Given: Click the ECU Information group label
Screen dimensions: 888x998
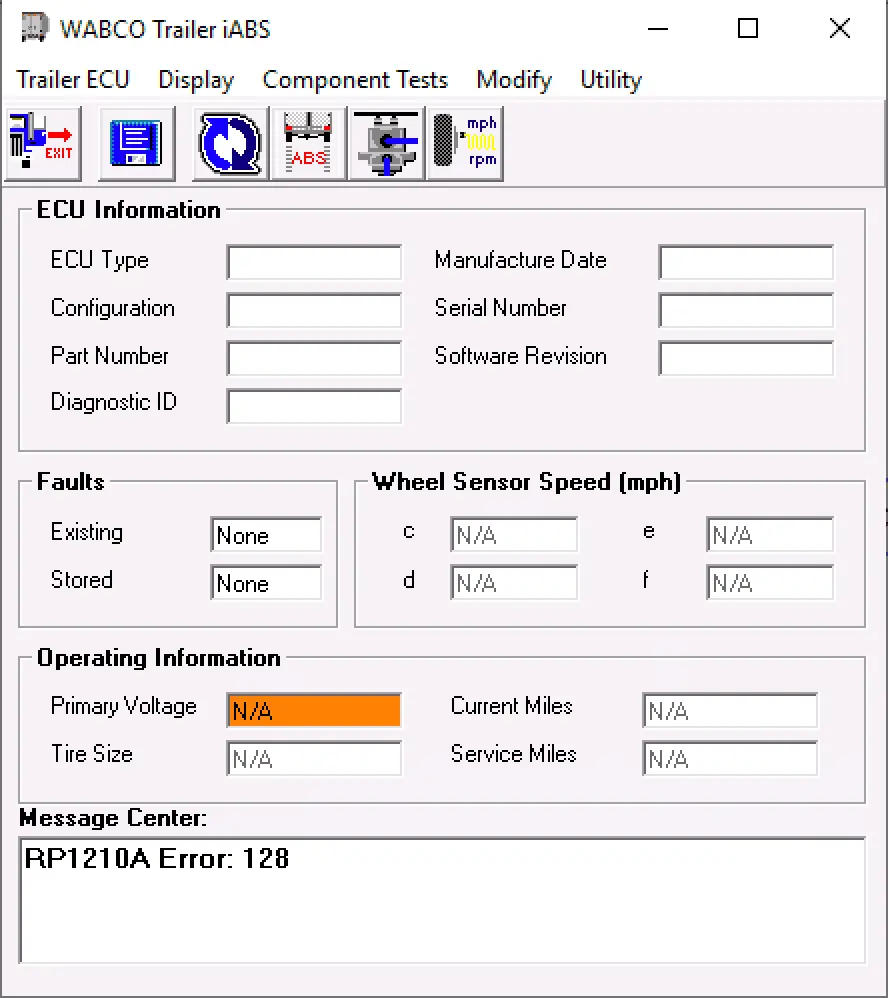Looking at the screenshot, I should (129, 210).
